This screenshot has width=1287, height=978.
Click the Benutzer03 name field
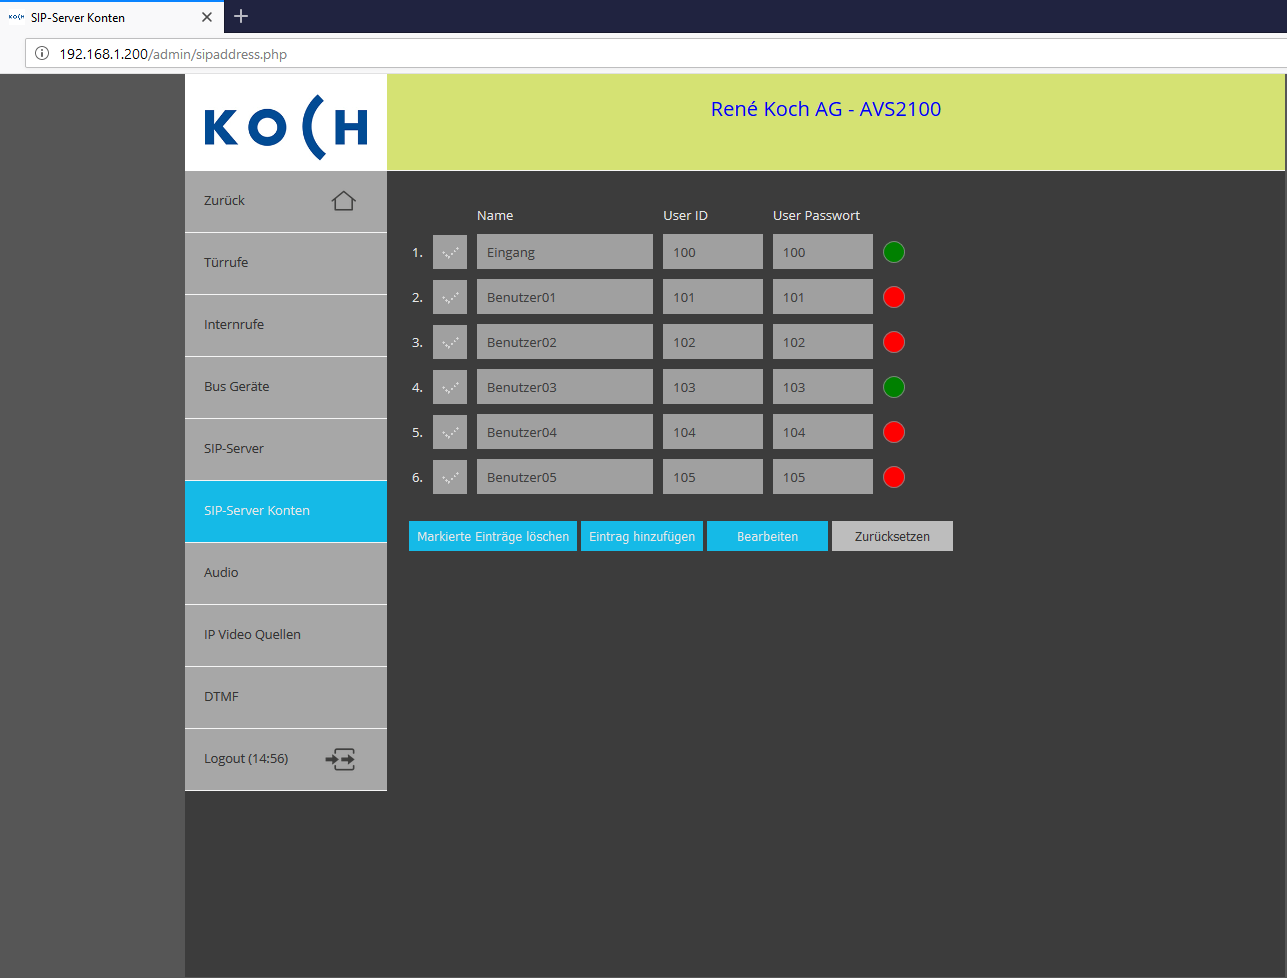click(x=565, y=387)
